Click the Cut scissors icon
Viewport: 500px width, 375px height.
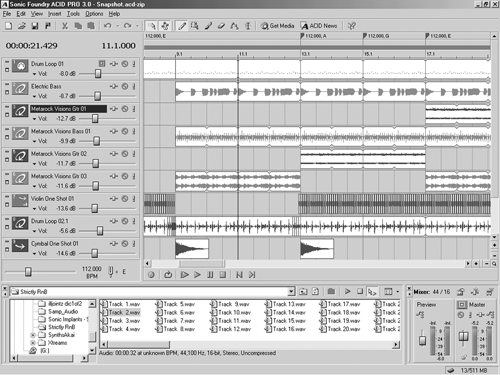(65, 26)
